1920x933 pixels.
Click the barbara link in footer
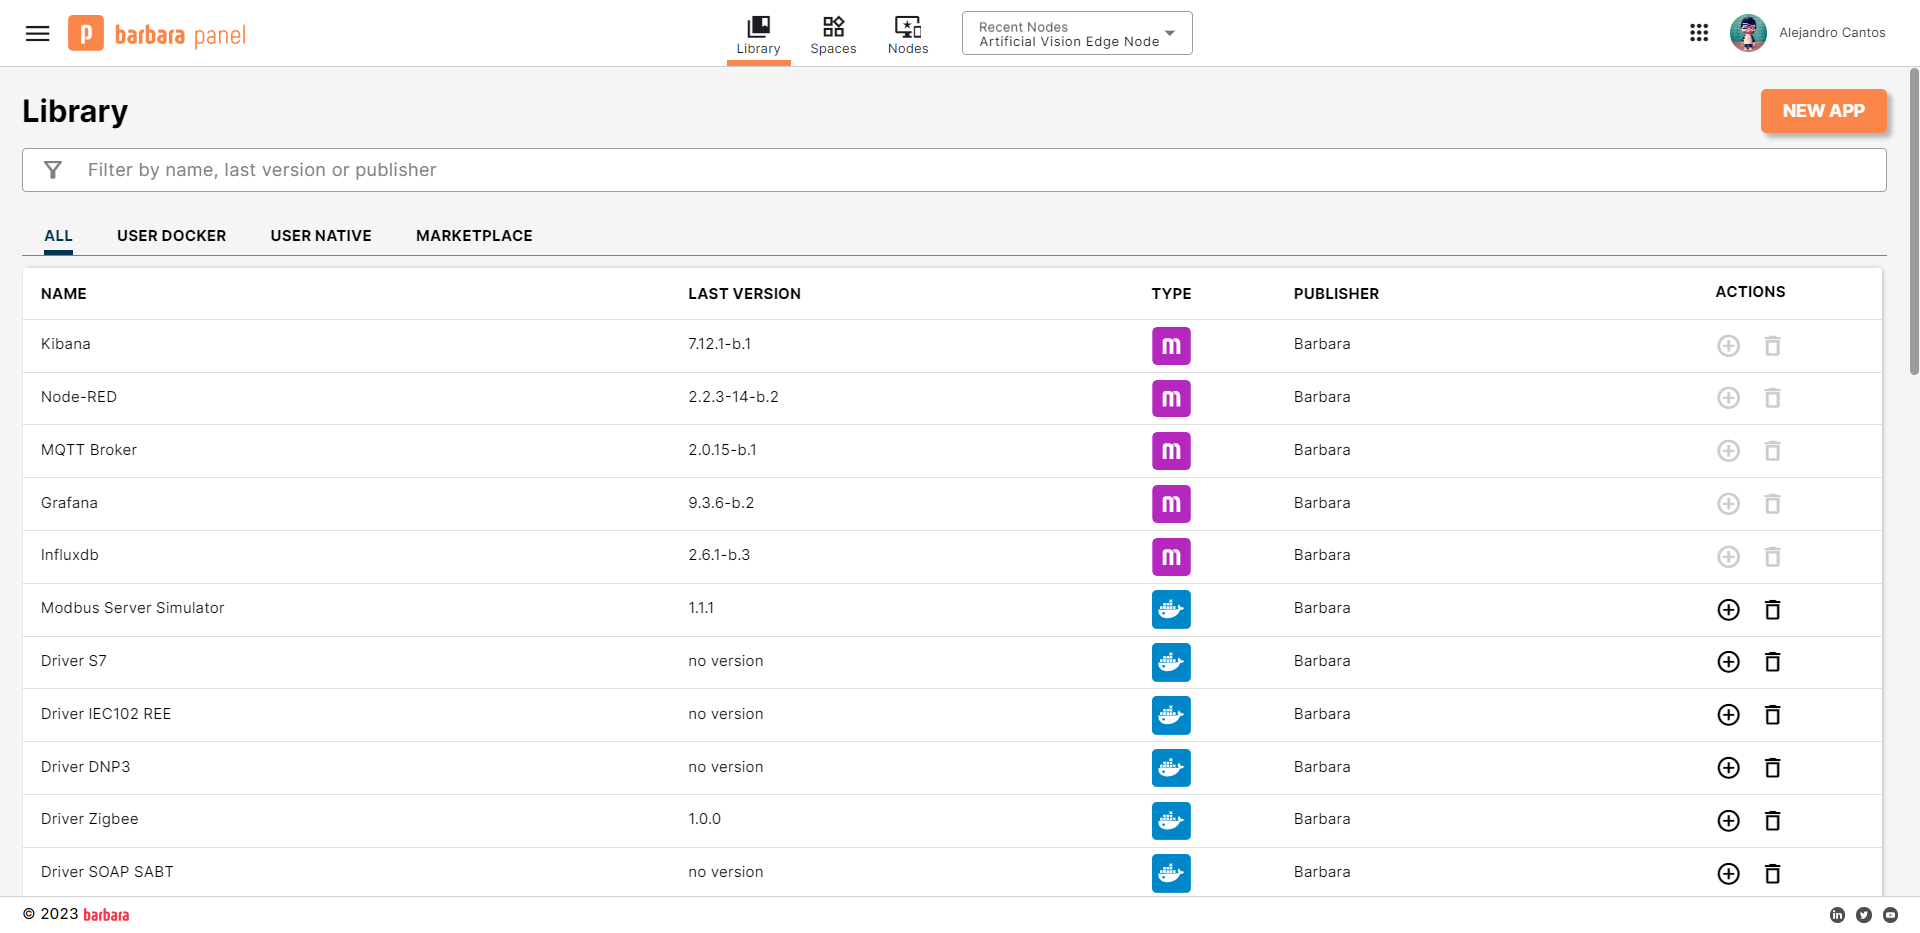point(106,915)
